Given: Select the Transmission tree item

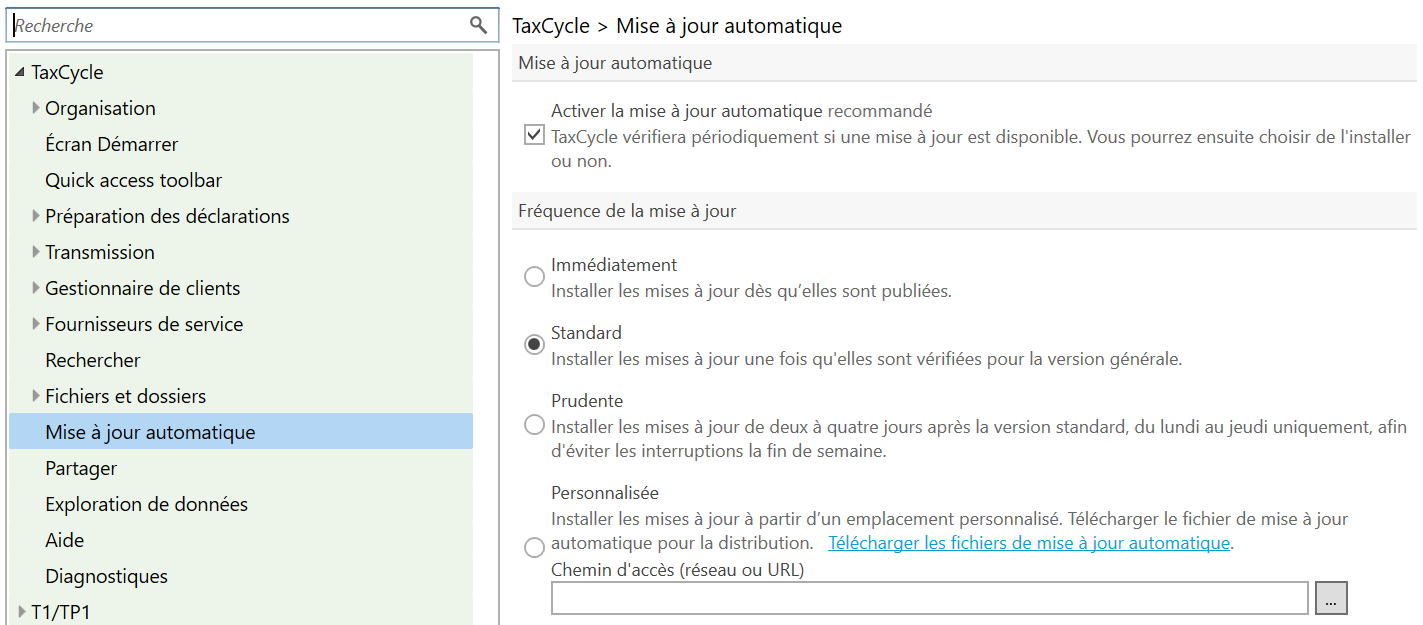Looking at the screenshot, I should [x=100, y=252].
